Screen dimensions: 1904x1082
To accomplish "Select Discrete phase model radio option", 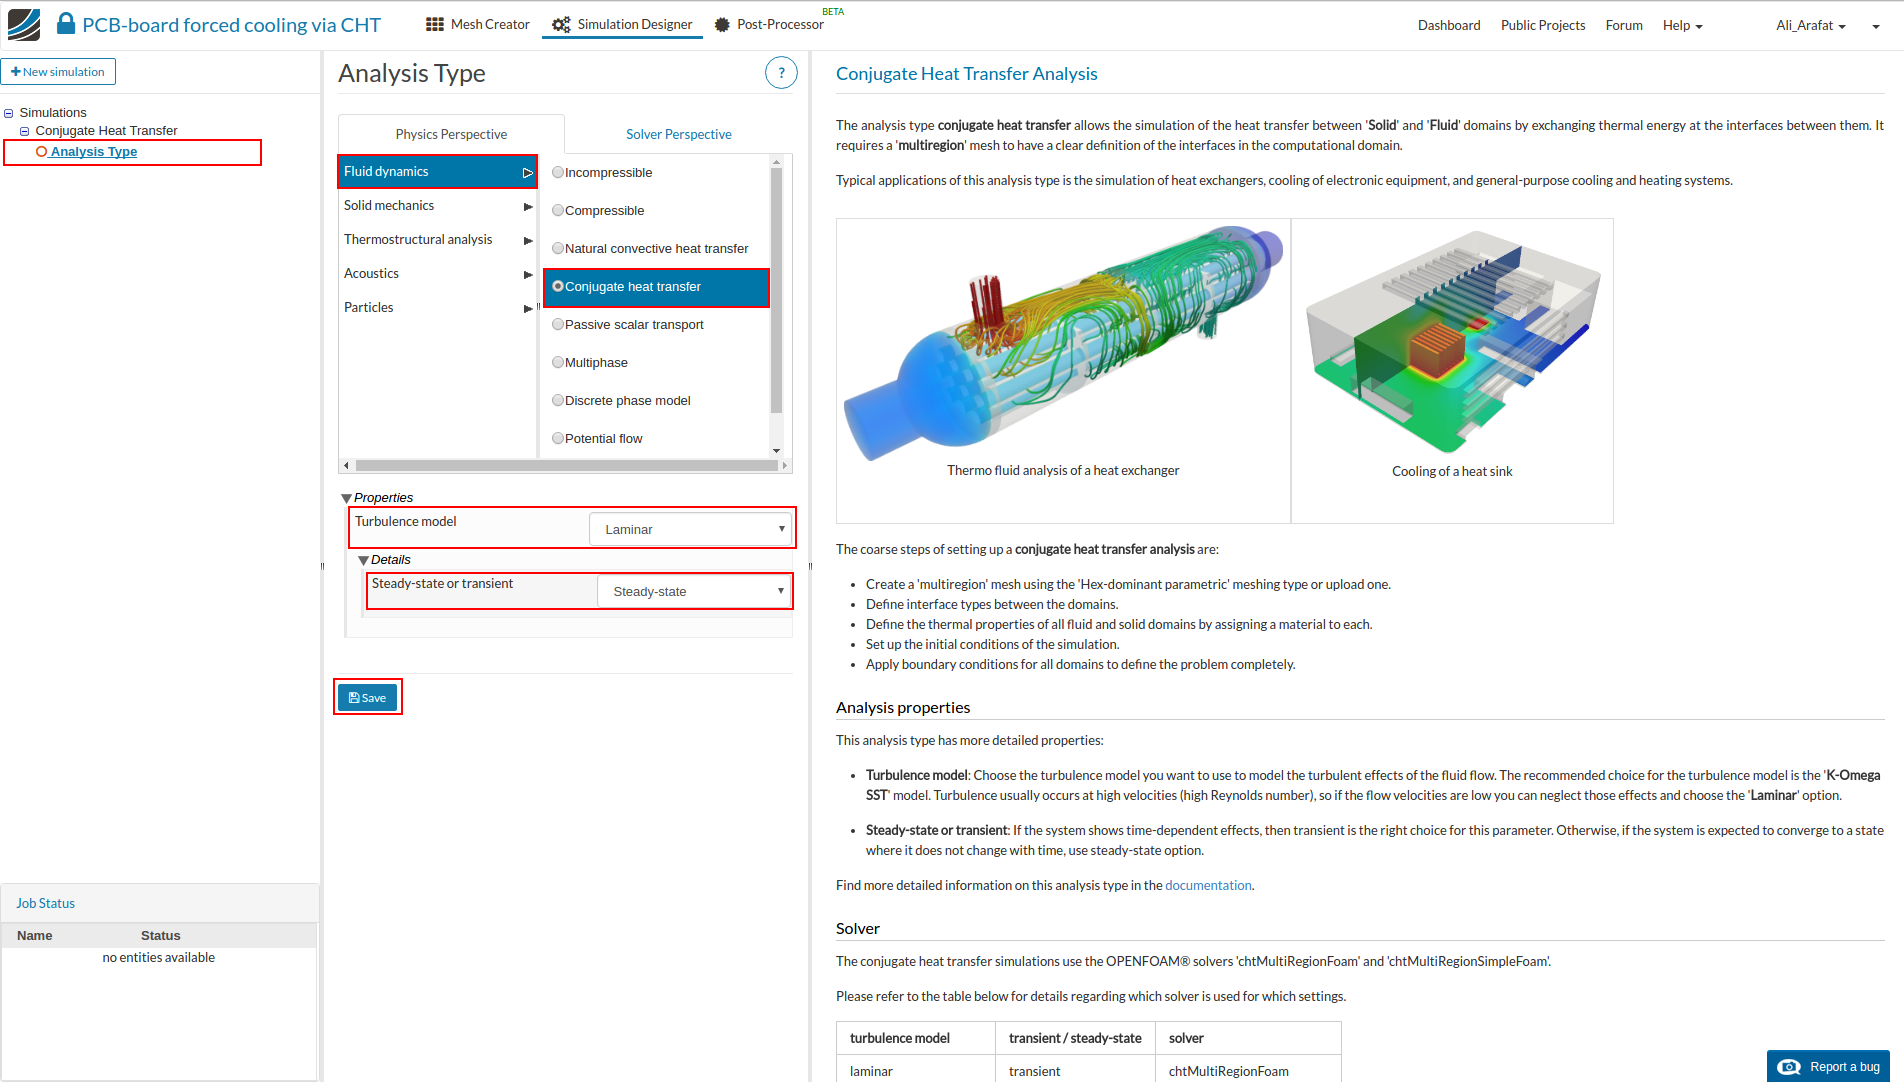I will tap(558, 400).
